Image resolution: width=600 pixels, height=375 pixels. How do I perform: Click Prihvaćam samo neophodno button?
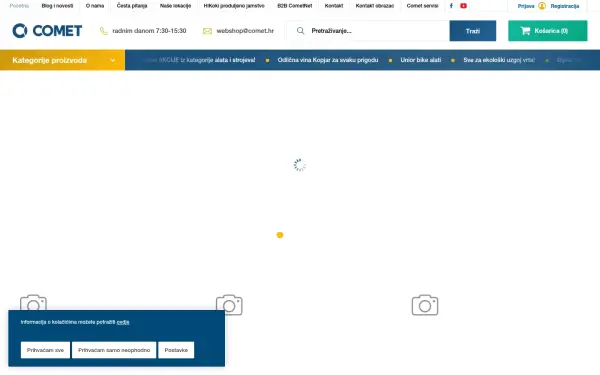tap(114, 350)
